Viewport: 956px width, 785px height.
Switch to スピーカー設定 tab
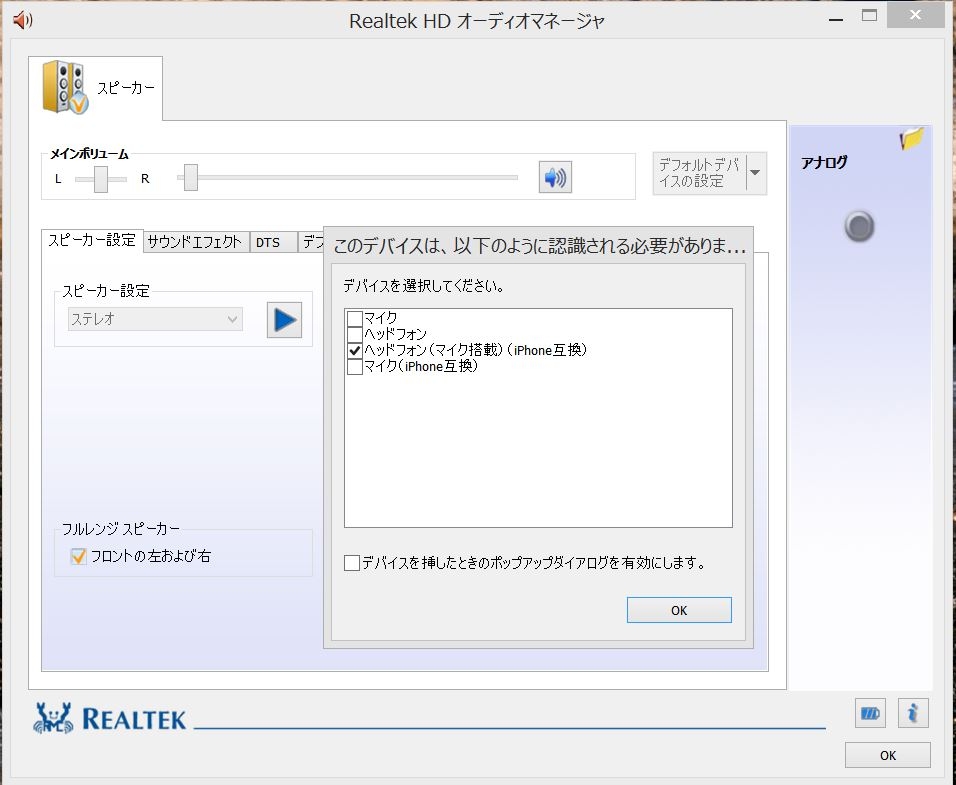[x=92, y=240]
